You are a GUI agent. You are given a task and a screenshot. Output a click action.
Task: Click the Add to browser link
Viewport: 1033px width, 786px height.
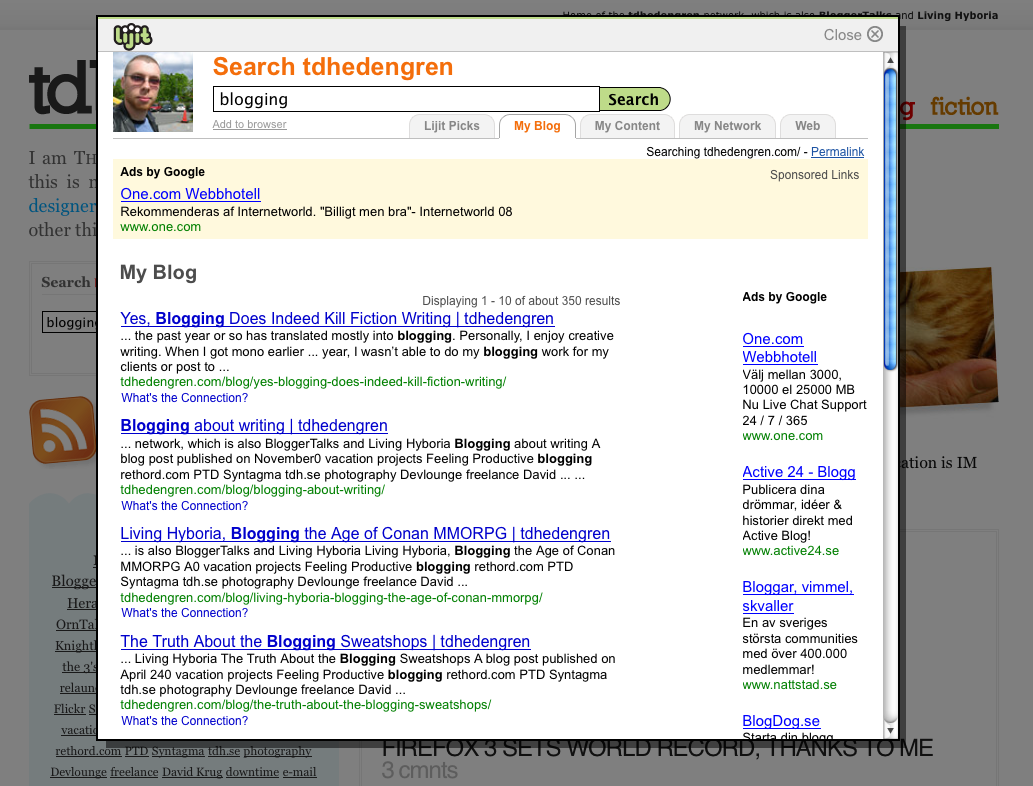click(x=249, y=124)
